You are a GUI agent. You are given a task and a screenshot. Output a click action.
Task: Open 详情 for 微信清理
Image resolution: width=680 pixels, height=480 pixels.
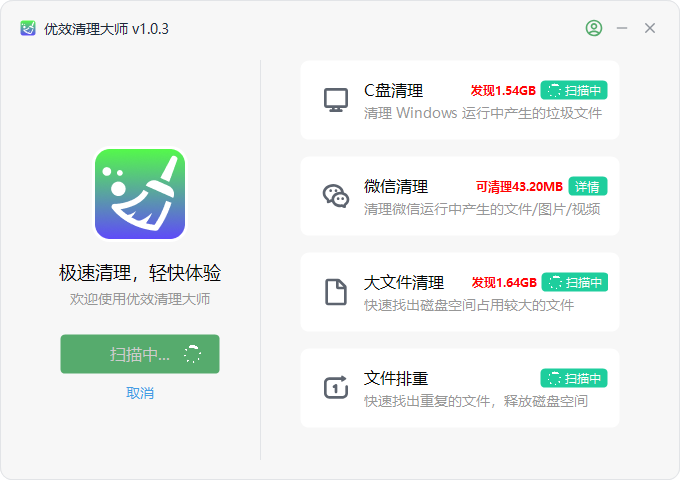pyautogui.click(x=588, y=186)
